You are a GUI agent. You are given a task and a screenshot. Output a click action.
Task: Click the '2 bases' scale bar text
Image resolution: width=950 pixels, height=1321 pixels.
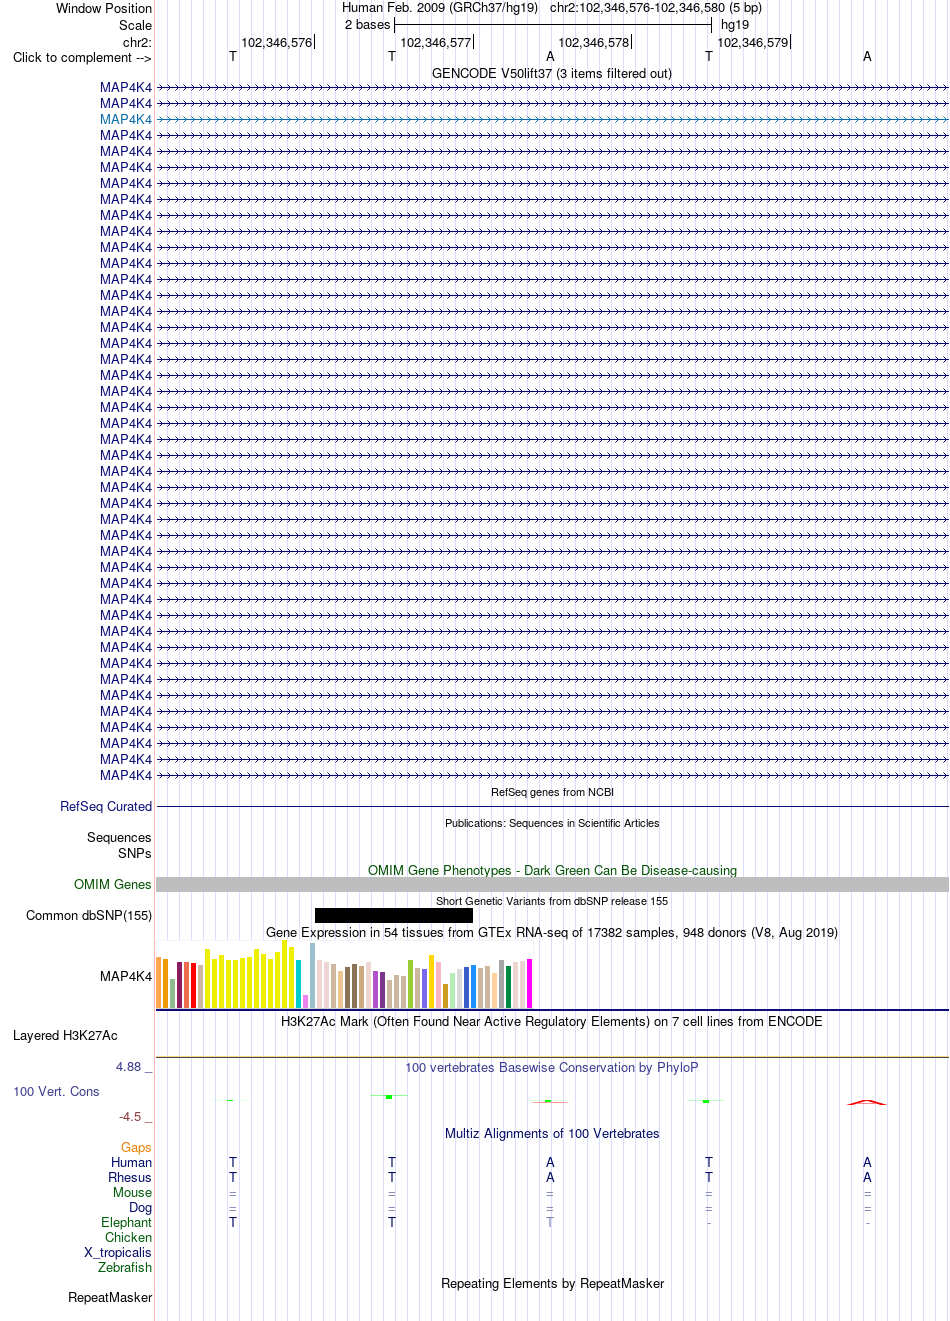point(367,24)
